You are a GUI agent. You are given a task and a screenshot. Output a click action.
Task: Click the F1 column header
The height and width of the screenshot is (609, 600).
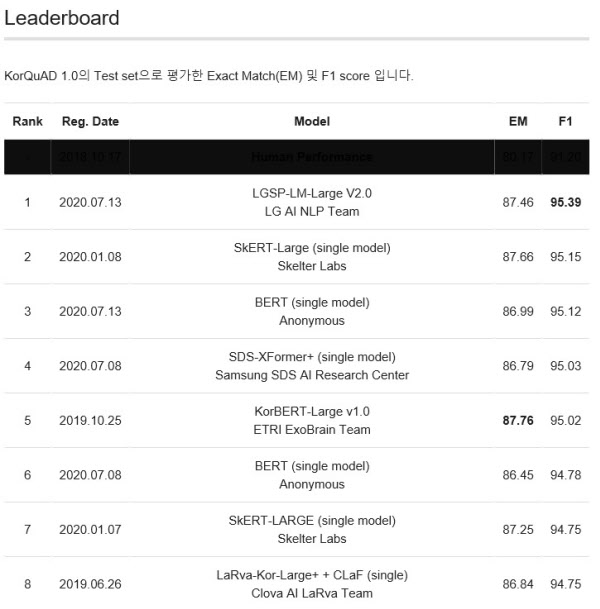click(x=565, y=121)
